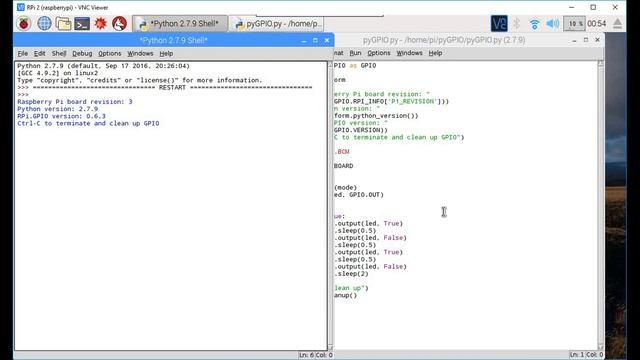Close the pyGPIO.py editor window
Image resolution: width=640 pixels, height=360 pixels.
pos(598,40)
